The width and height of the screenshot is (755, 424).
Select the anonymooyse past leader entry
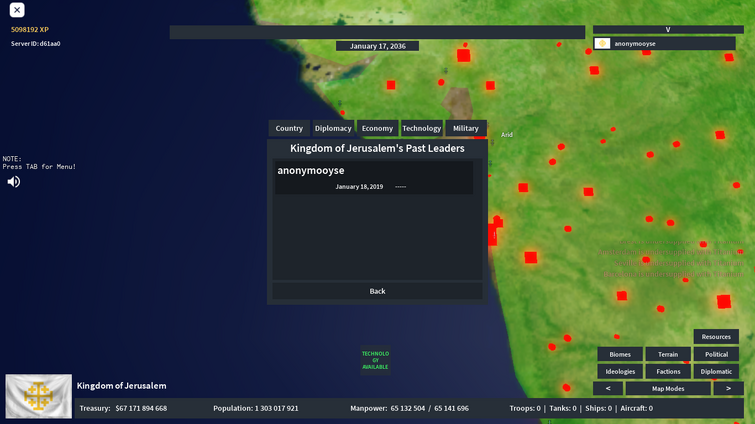pyautogui.click(x=374, y=178)
